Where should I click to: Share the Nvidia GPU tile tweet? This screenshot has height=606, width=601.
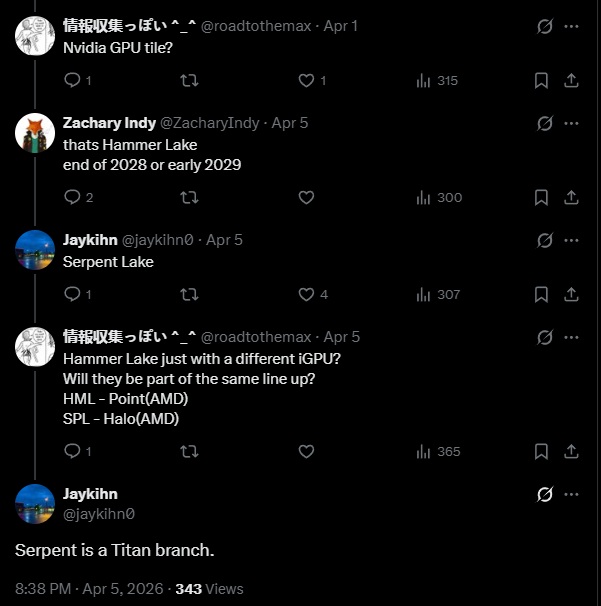coord(571,80)
